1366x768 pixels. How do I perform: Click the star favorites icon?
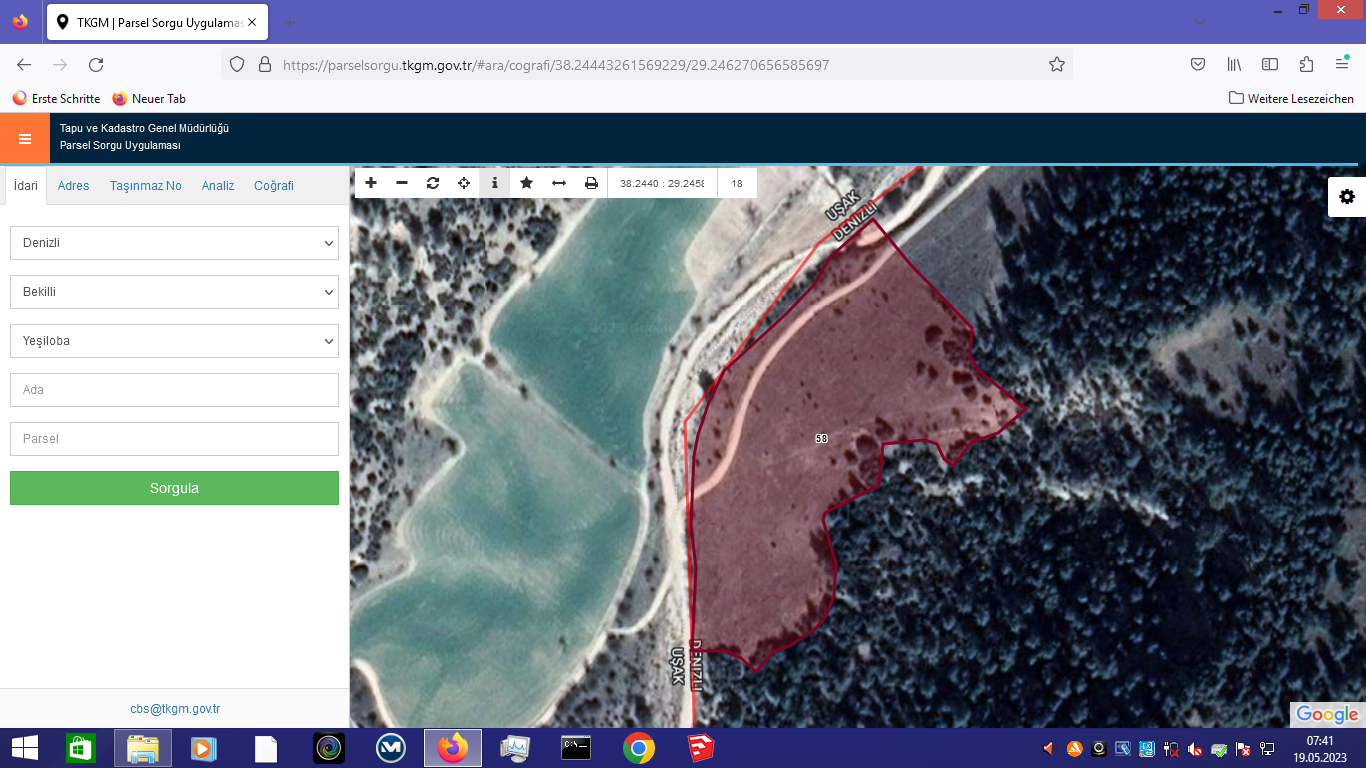[526, 183]
